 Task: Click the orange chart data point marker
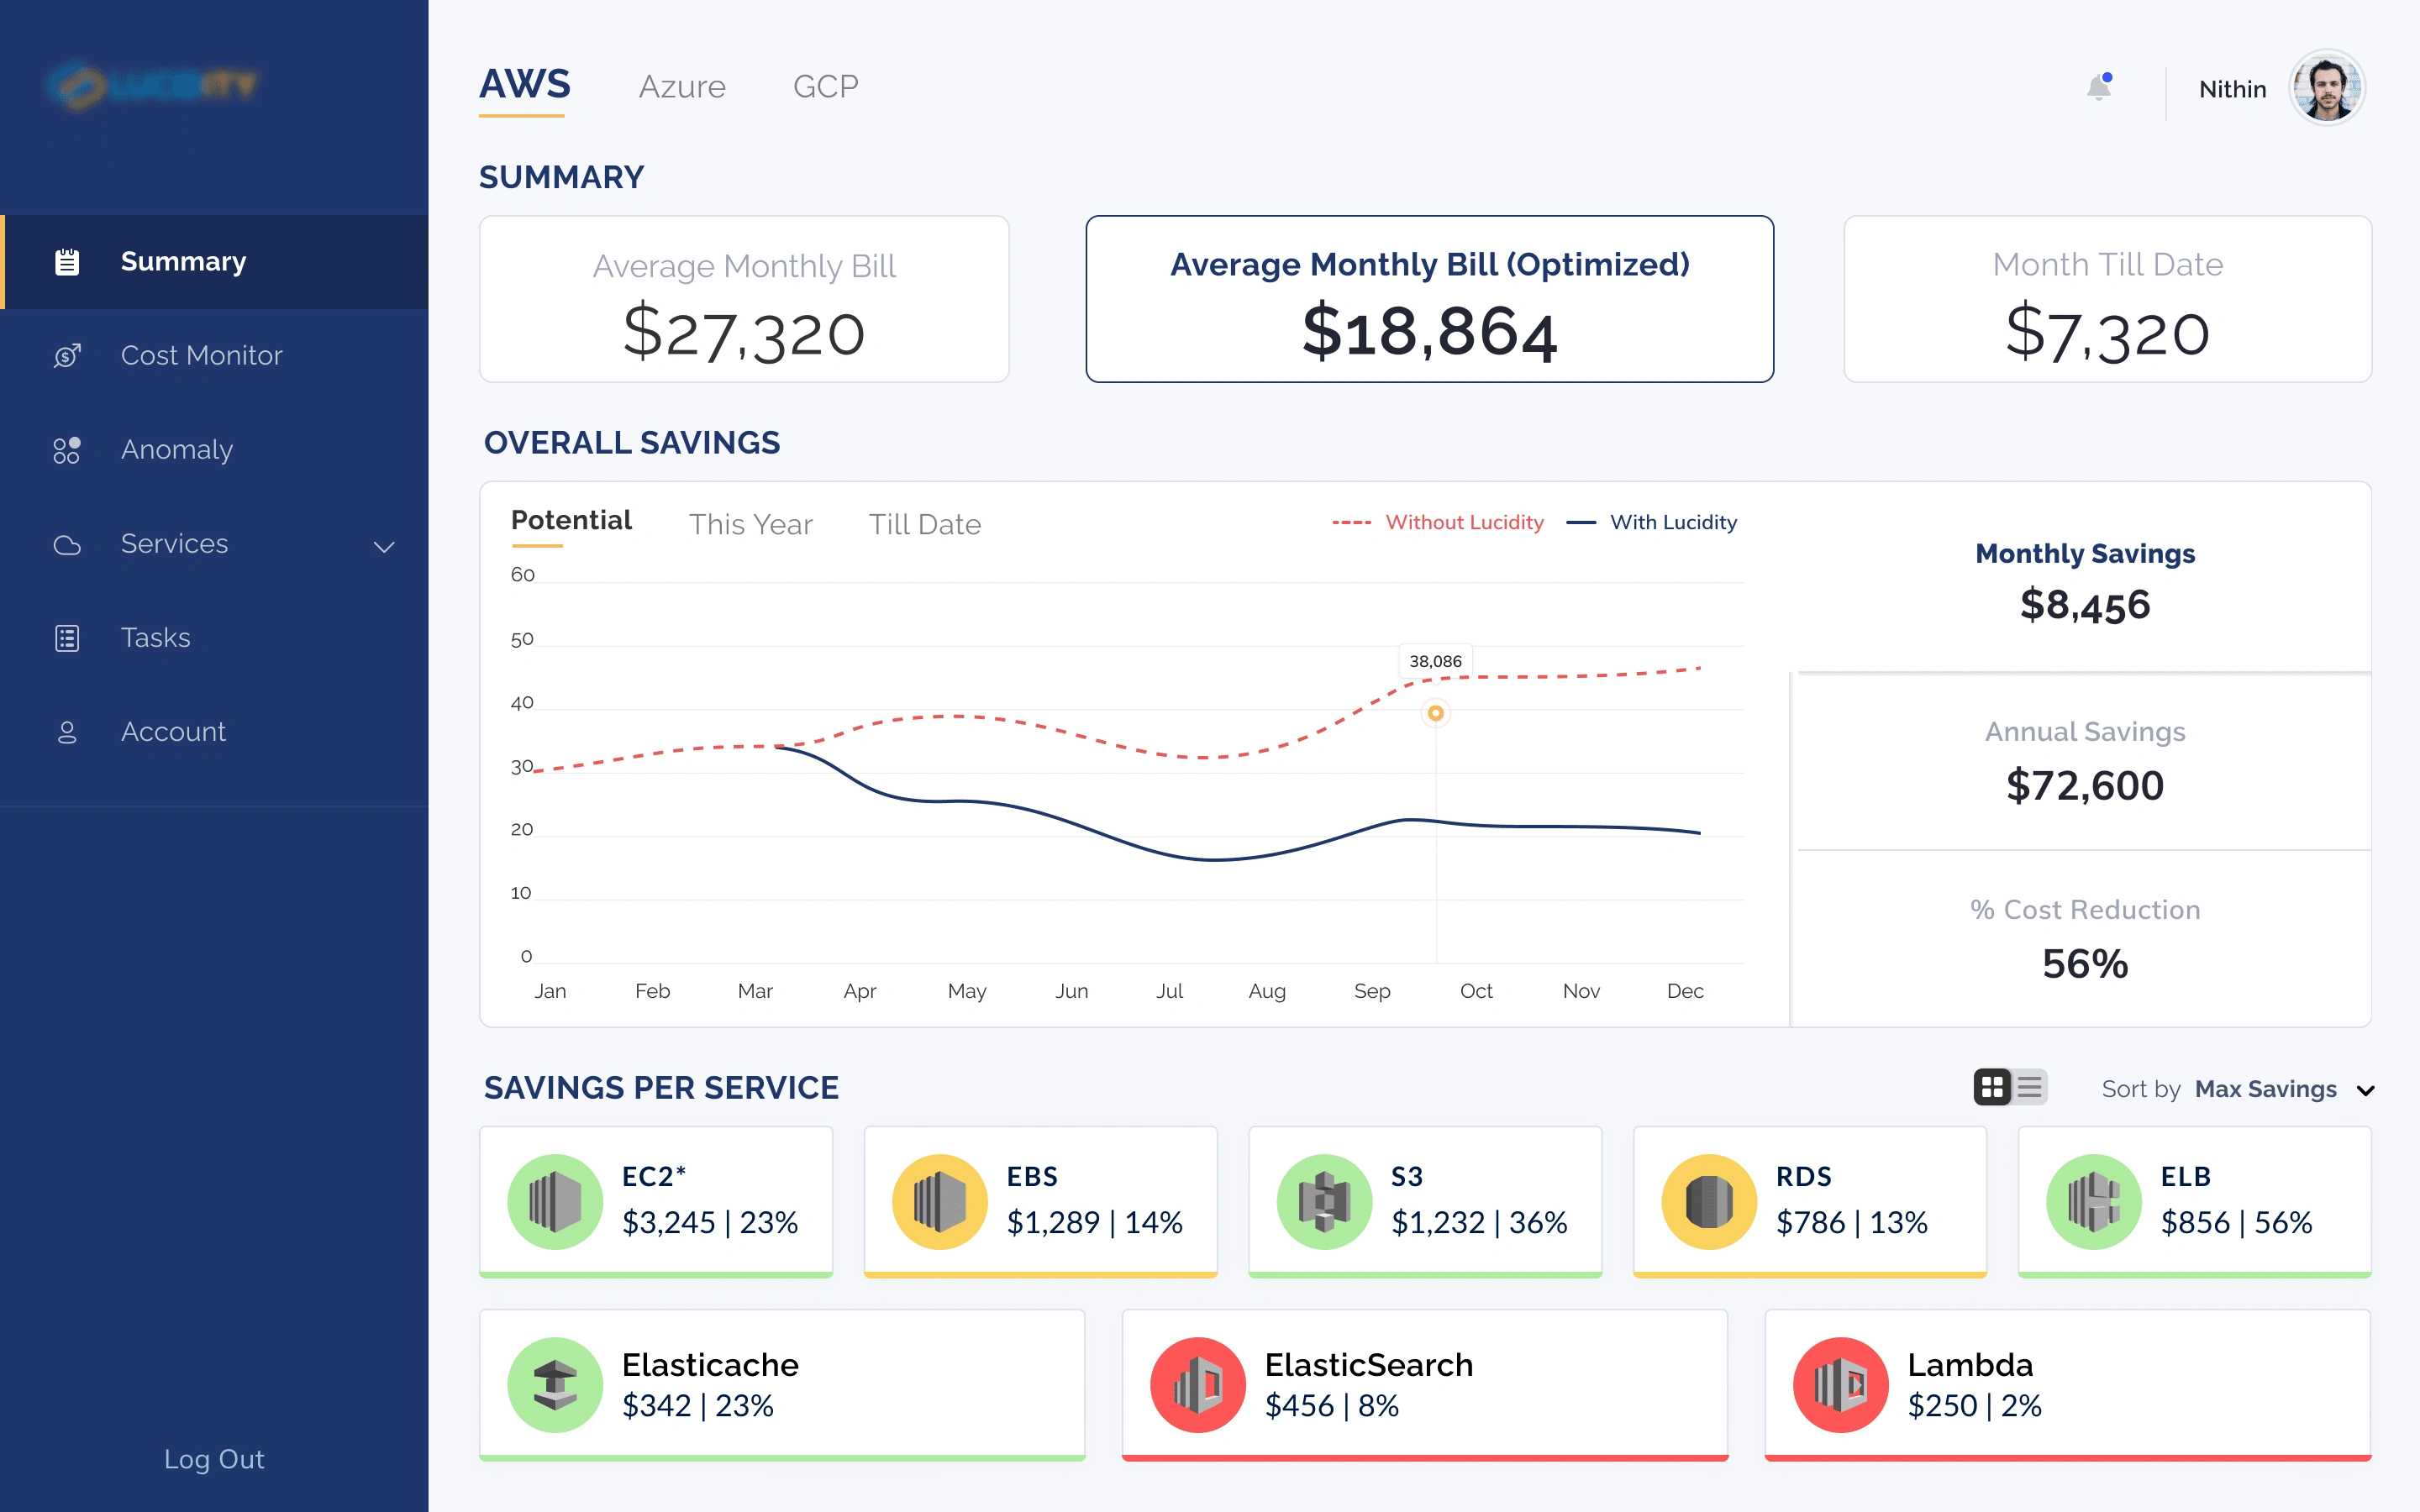(x=1436, y=713)
